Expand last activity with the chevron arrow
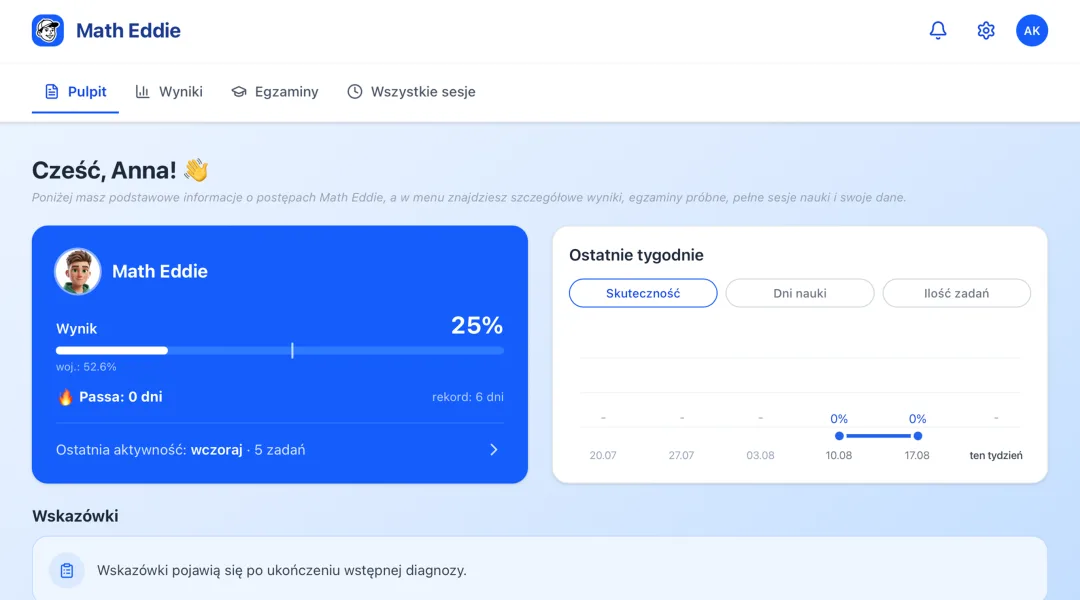The height and width of the screenshot is (600, 1080). click(x=494, y=450)
